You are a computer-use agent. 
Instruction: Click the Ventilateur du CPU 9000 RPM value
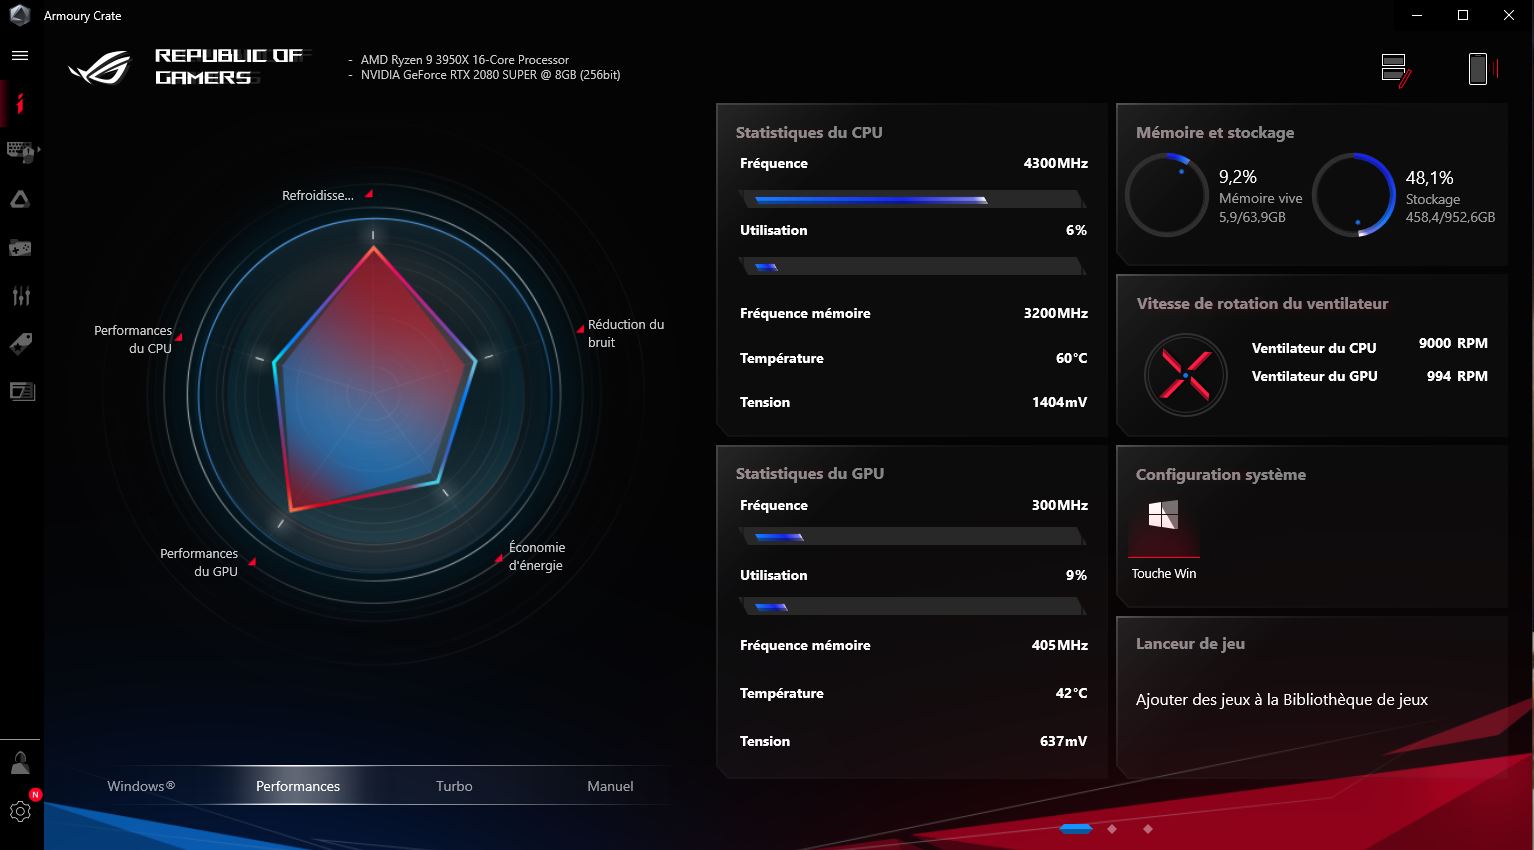pos(1453,343)
